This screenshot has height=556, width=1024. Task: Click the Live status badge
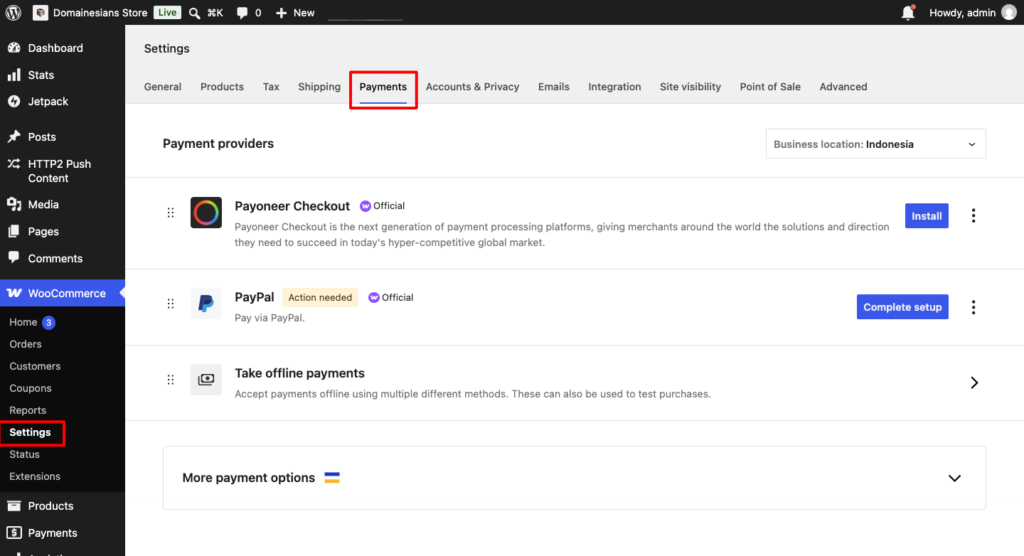(167, 12)
